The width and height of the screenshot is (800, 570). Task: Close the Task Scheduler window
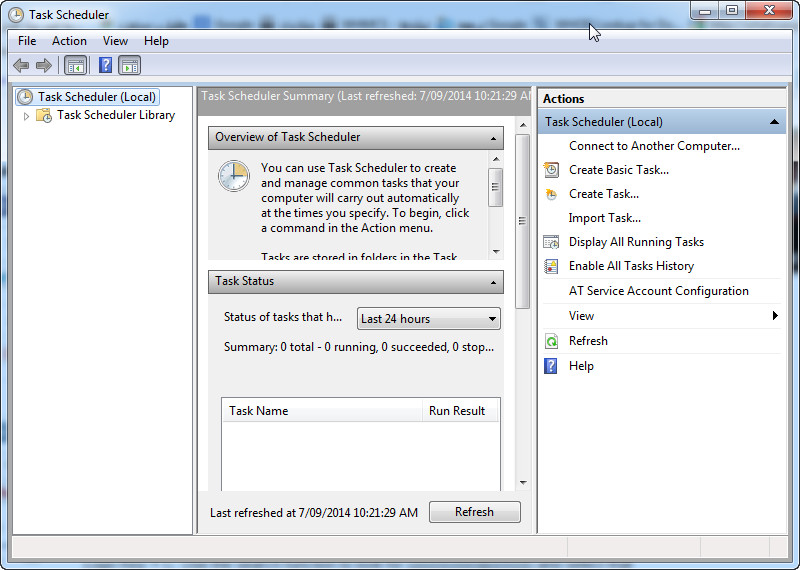tap(769, 10)
